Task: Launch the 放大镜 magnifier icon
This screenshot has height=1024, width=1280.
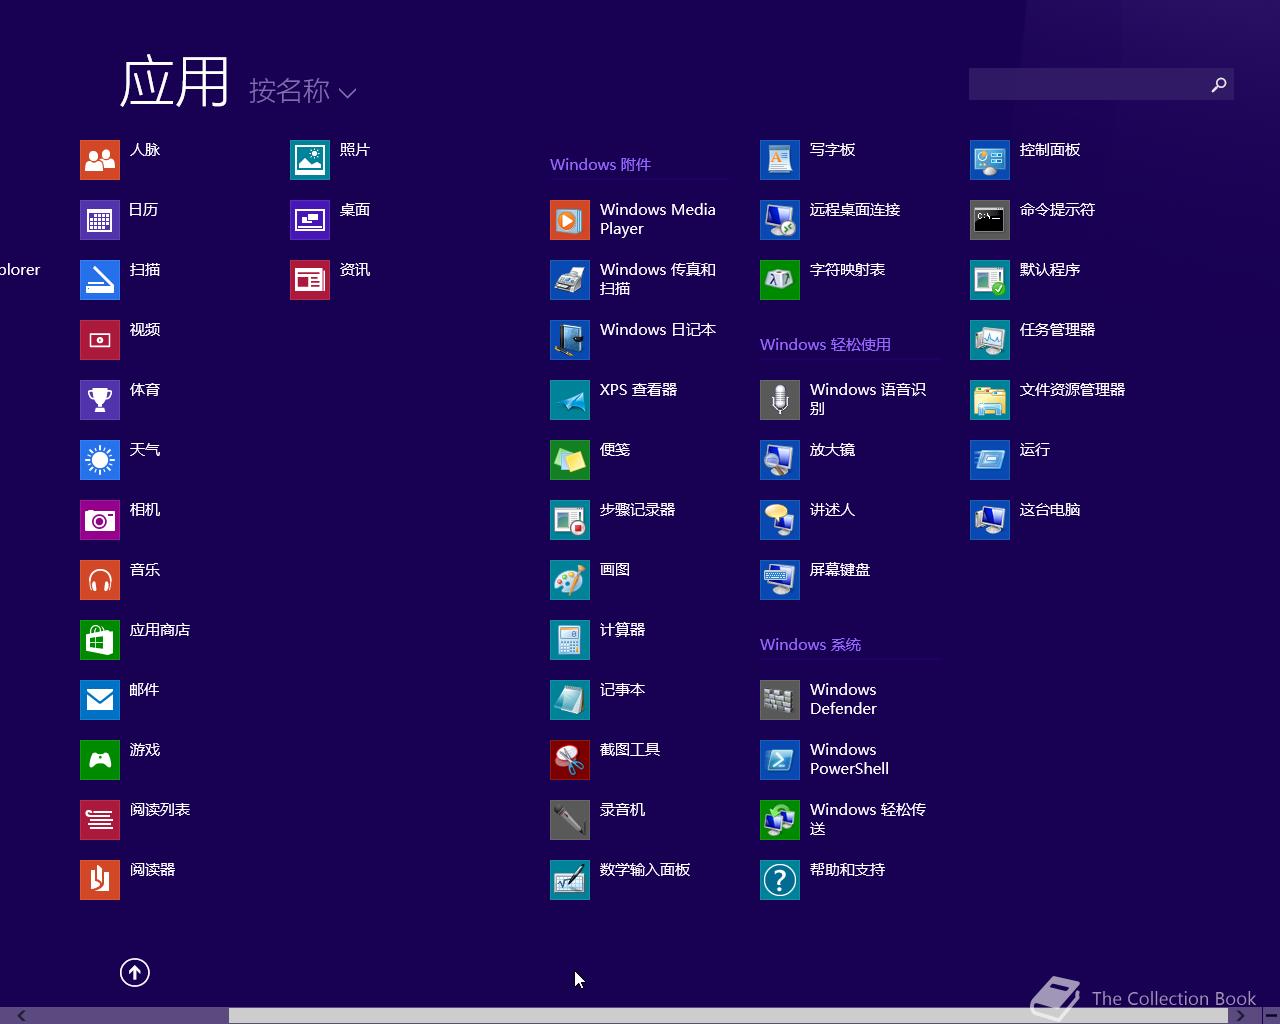Action: coord(780,460)
